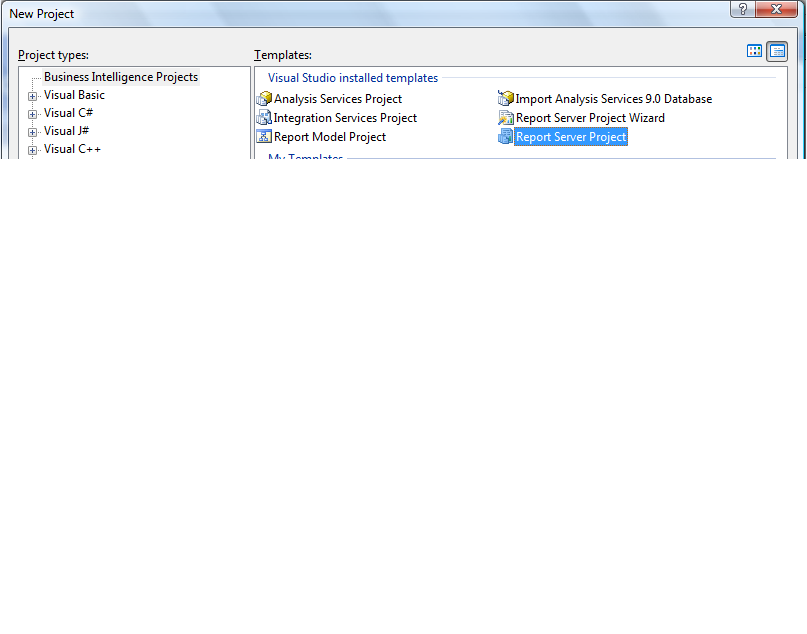Screen dimensions: 807x634
Task: Choose the highlighted Report Server Project text
Action: pos(571,137)
